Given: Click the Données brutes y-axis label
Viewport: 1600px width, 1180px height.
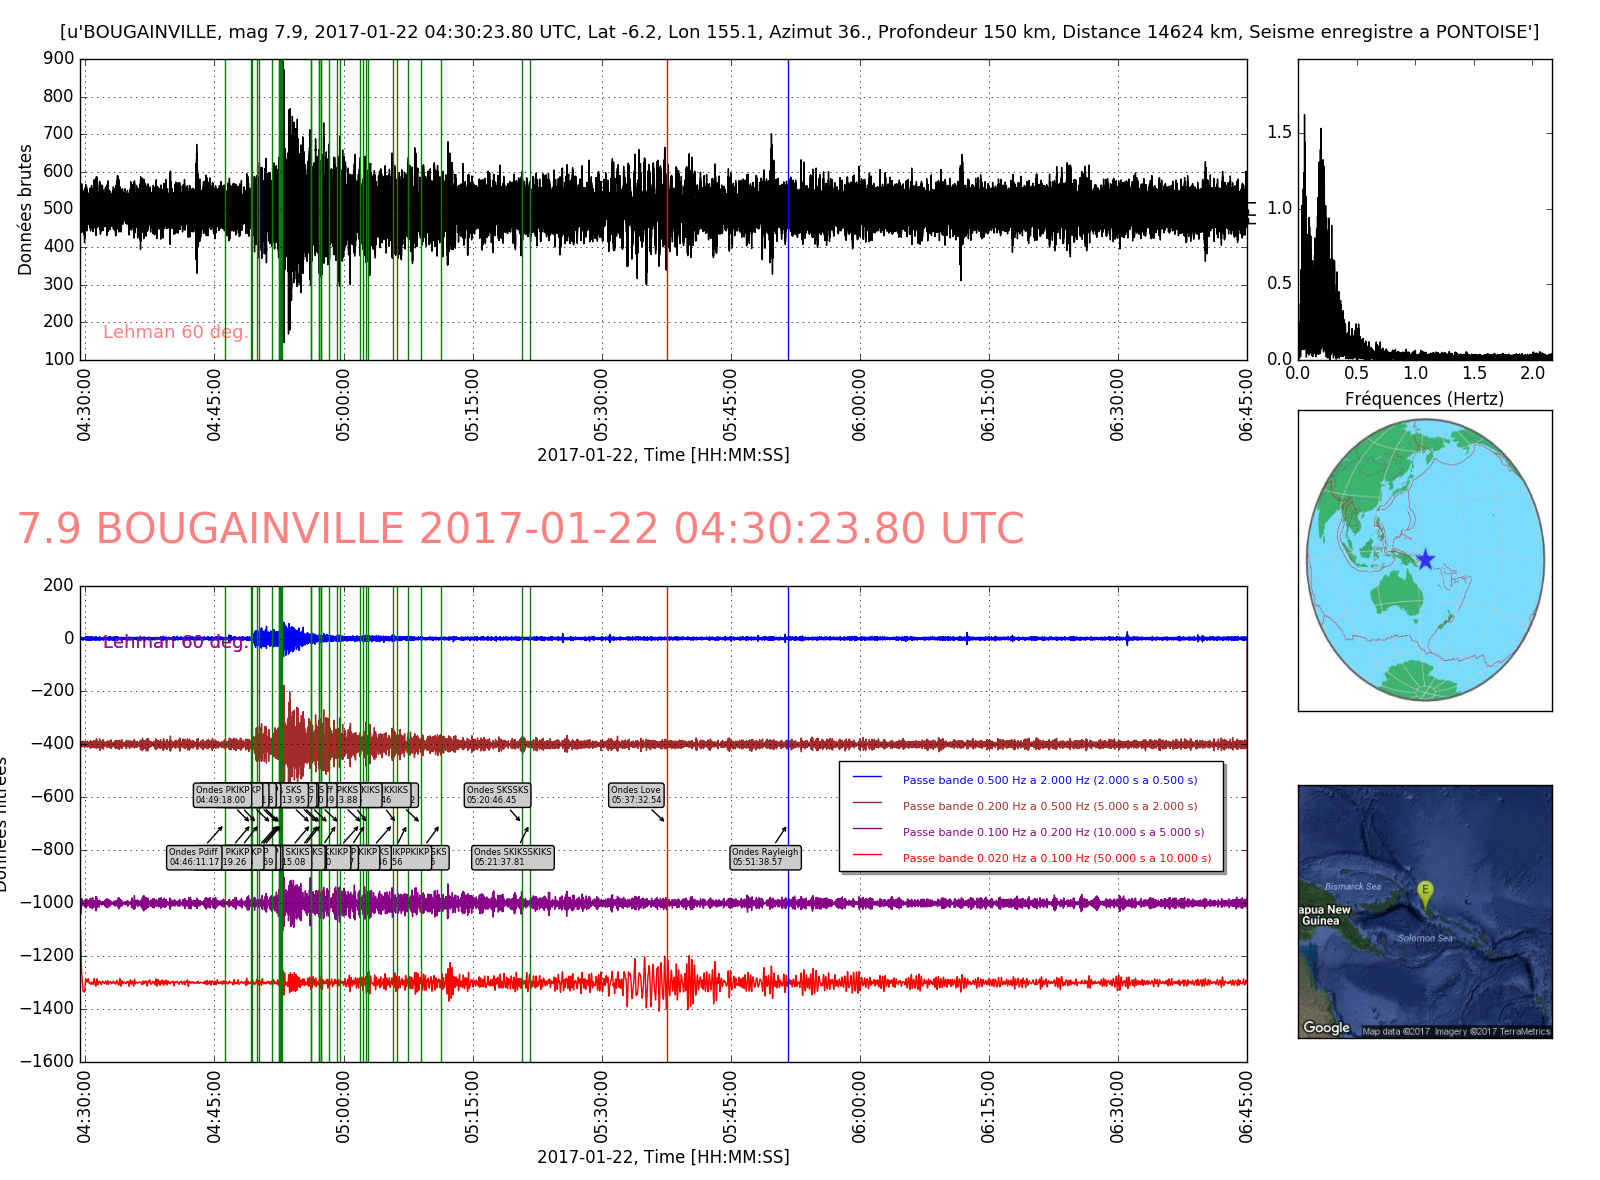Looking at the screenshot, I should (26, 210).
